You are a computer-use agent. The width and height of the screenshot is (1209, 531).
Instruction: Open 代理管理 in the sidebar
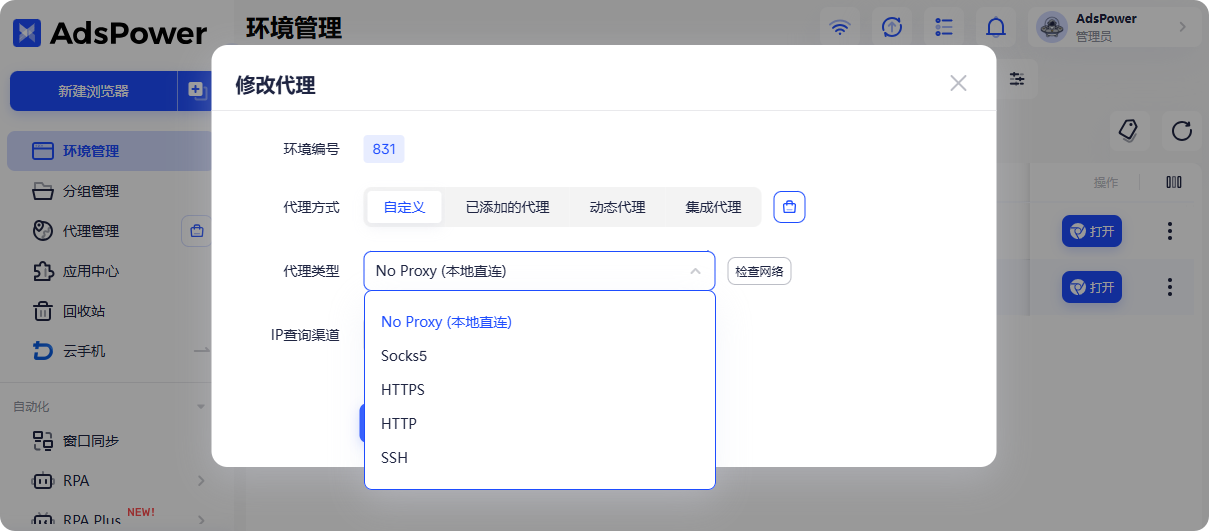pyautogui.click(x=91, y=231)
